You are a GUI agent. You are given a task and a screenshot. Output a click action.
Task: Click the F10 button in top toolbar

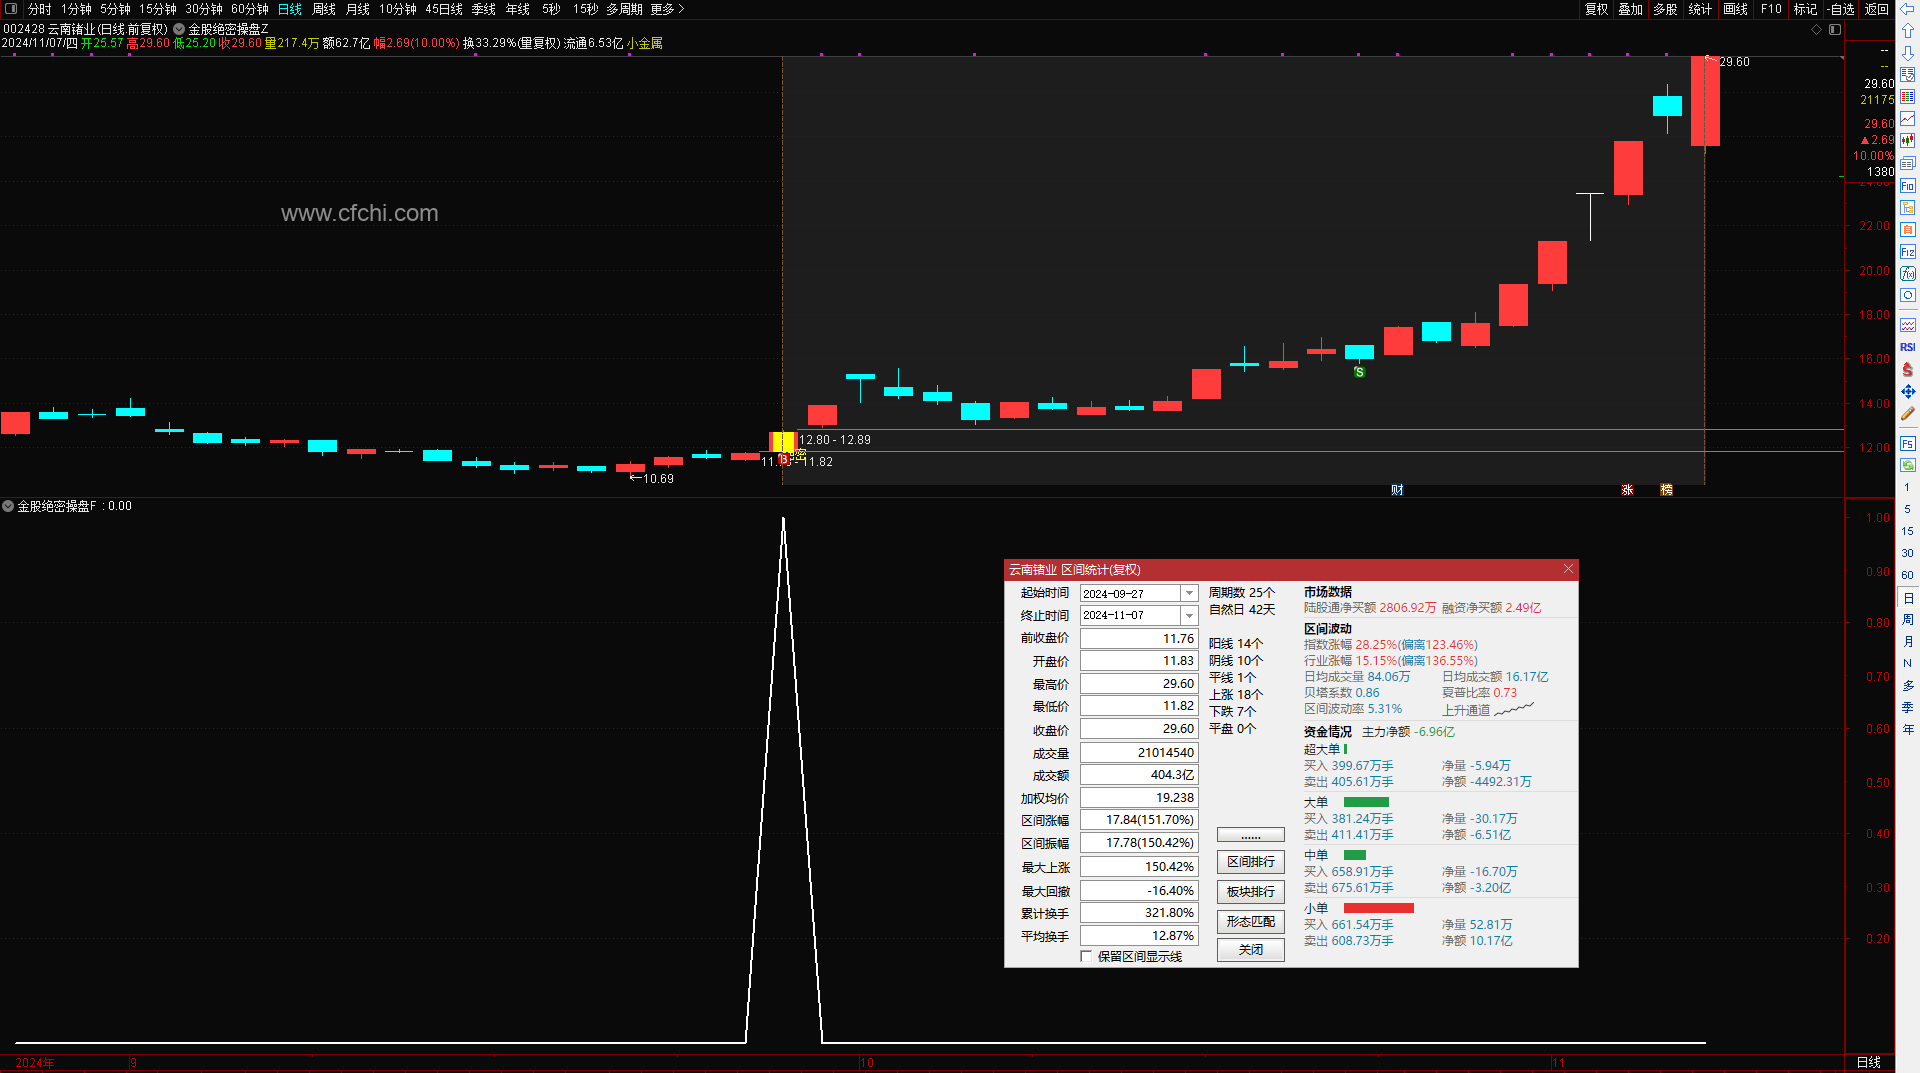[1771, 9]
